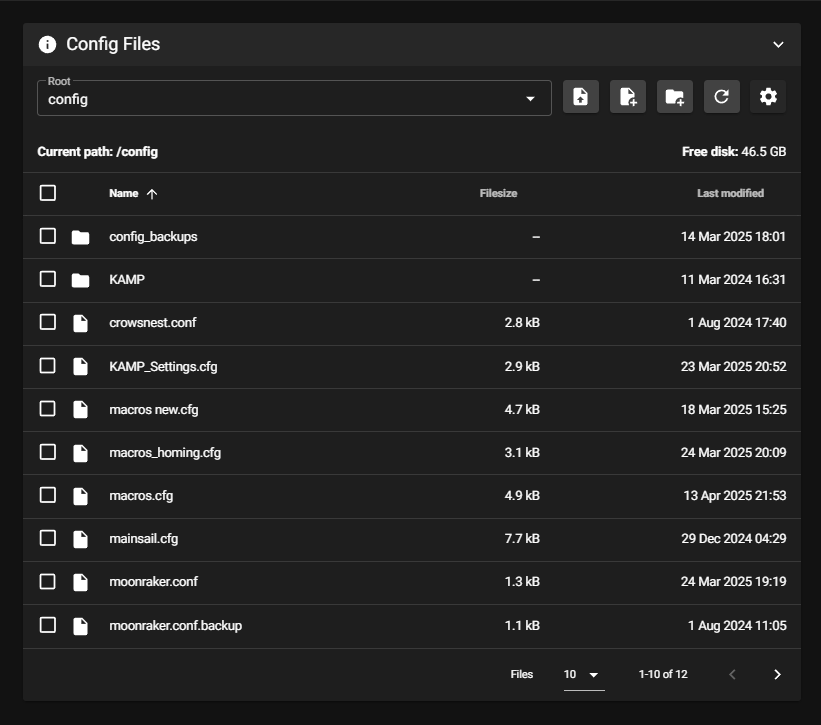Click the create new folder icon
Screen dimensions: 821x725
pos(674,97)
